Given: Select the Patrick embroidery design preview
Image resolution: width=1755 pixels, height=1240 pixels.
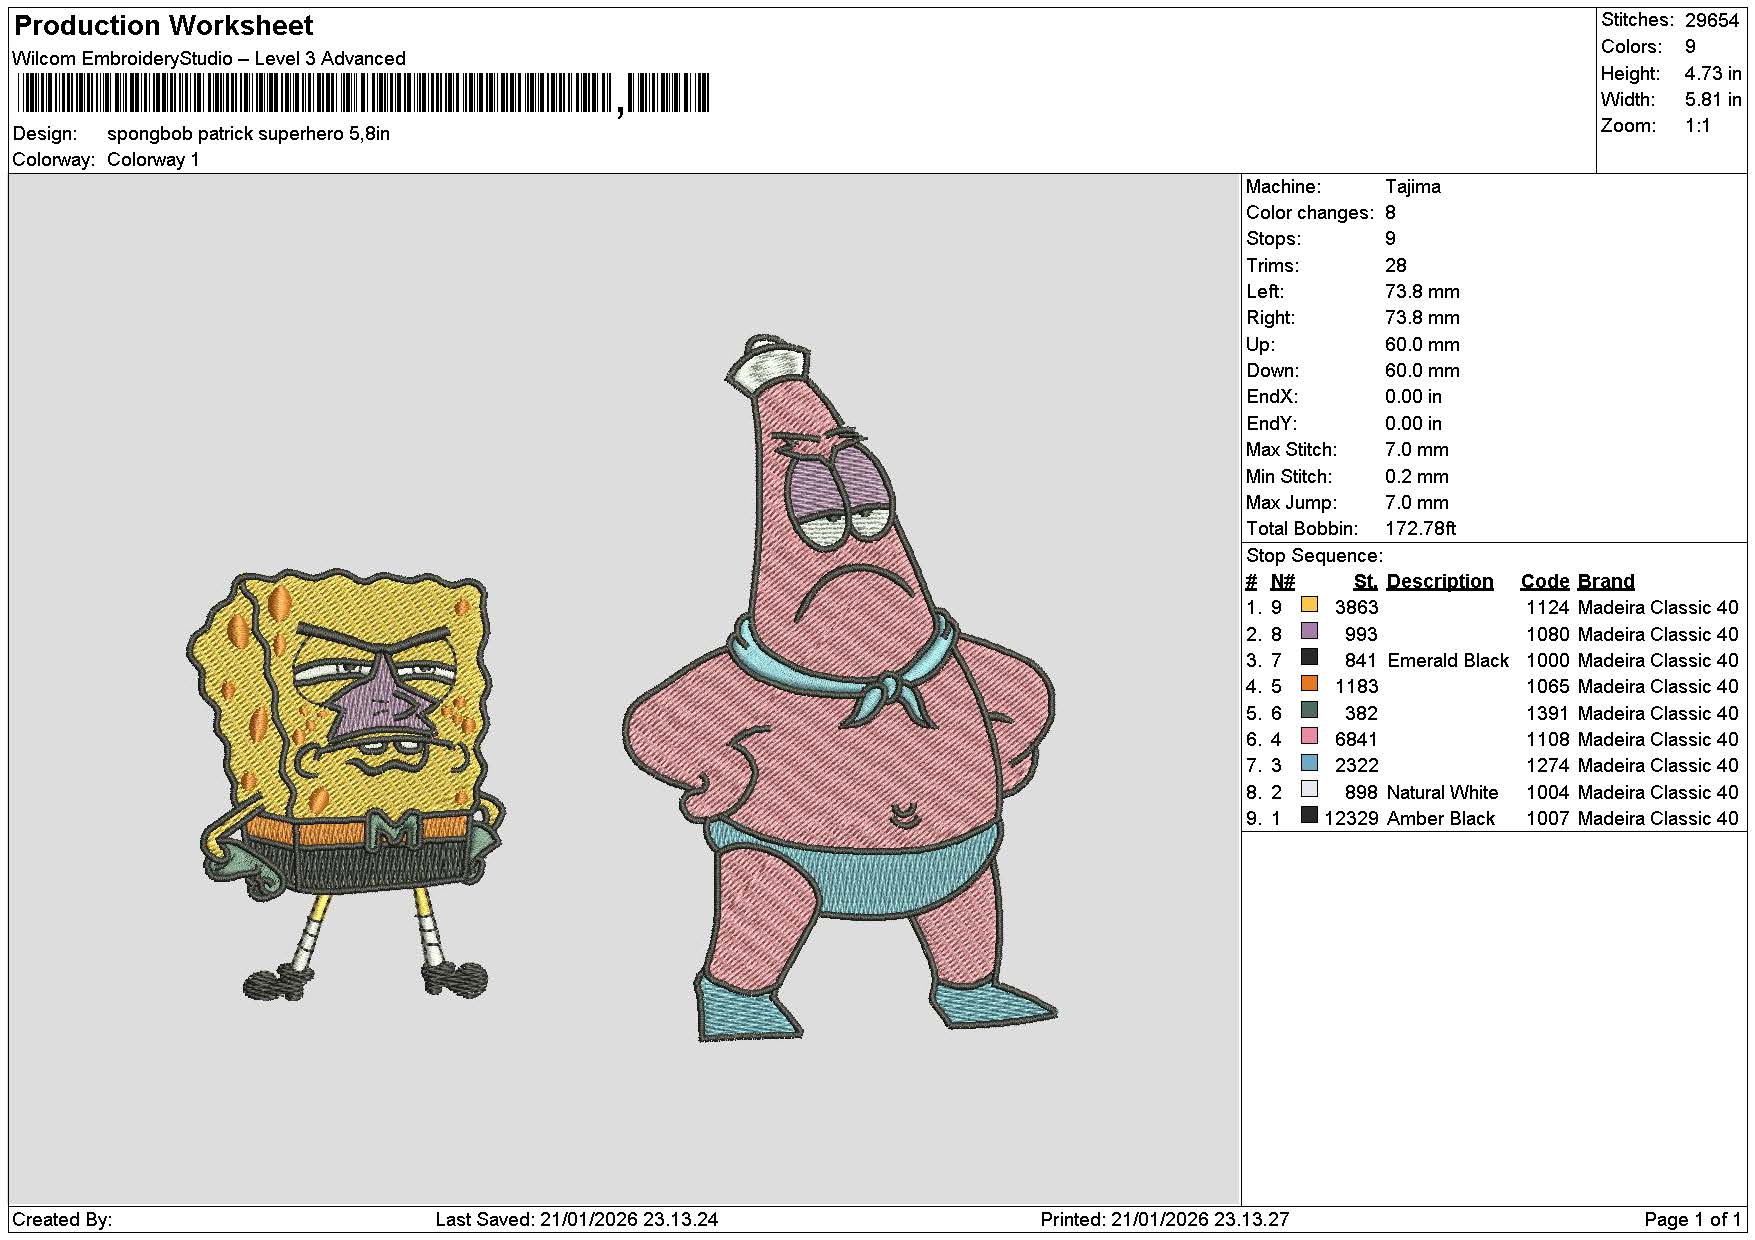Looking at the screenshot, I should (840, 688).
